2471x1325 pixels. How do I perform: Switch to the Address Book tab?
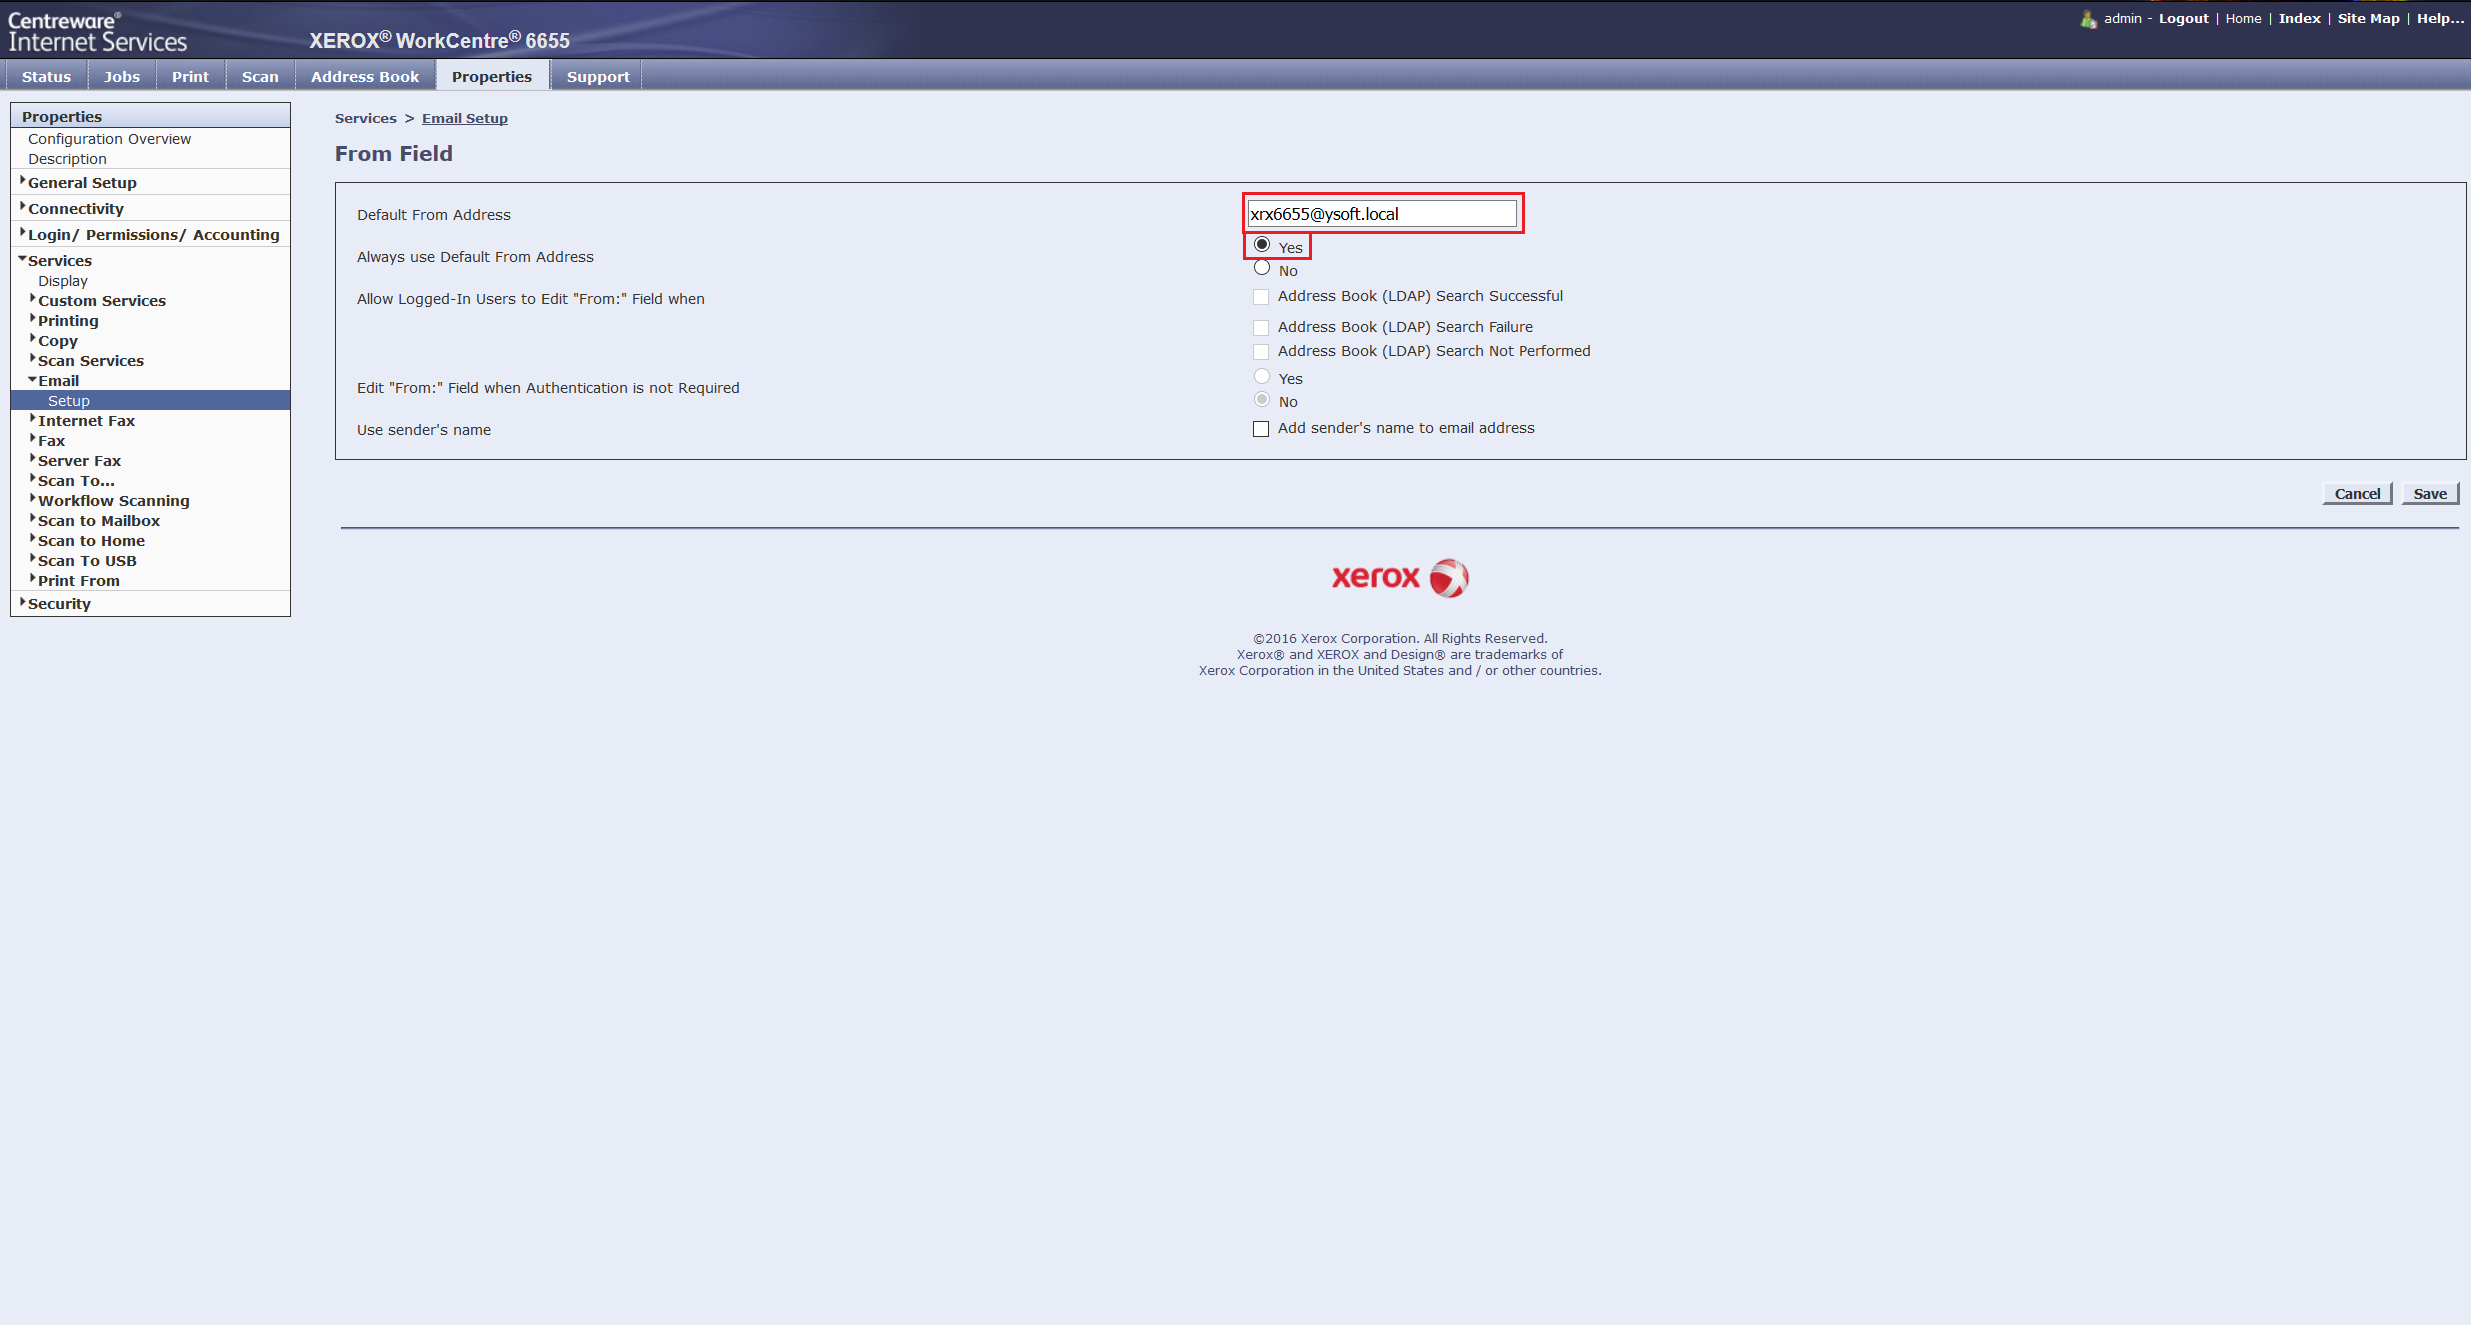point(364,76)
